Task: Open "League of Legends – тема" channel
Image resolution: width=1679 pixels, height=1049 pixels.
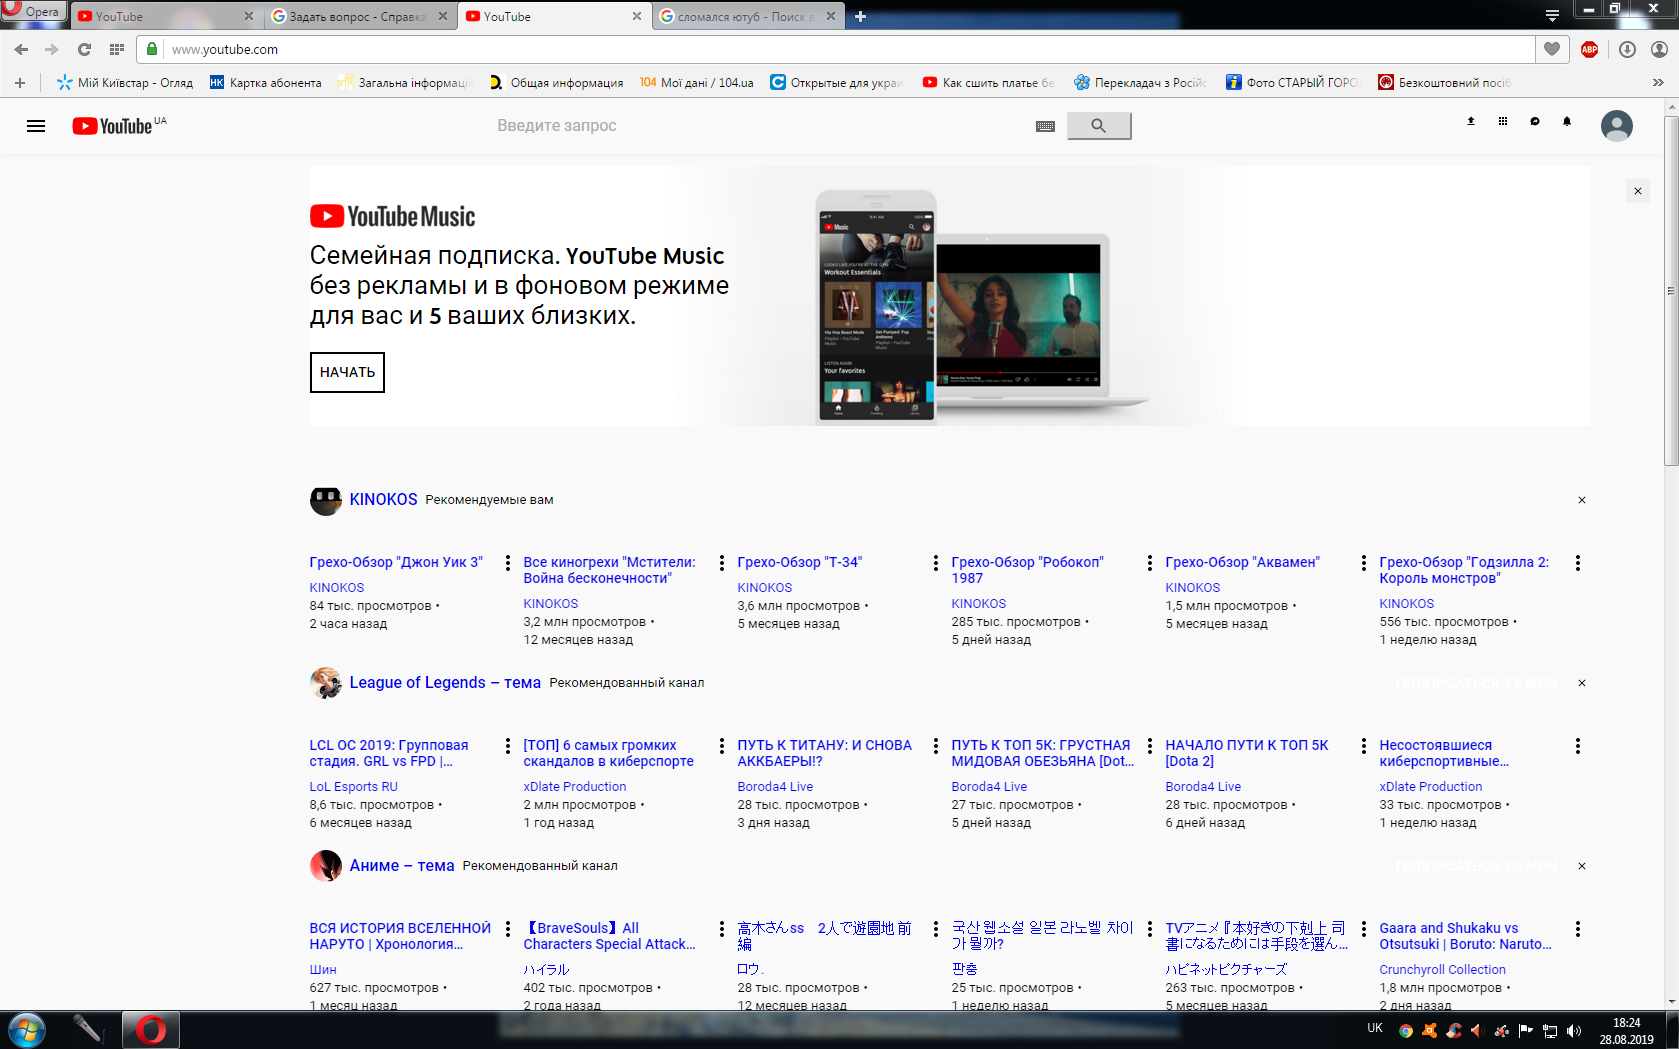Action: point(445,682)
